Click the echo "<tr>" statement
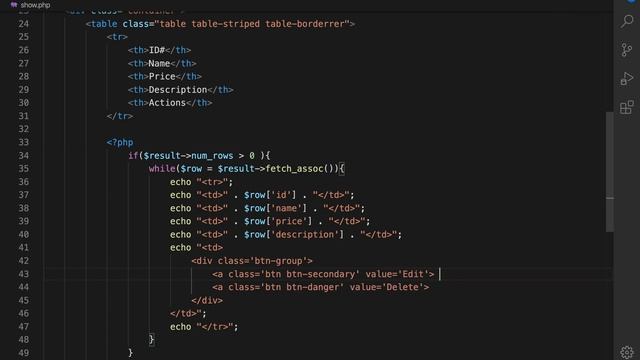 (202, 182)
